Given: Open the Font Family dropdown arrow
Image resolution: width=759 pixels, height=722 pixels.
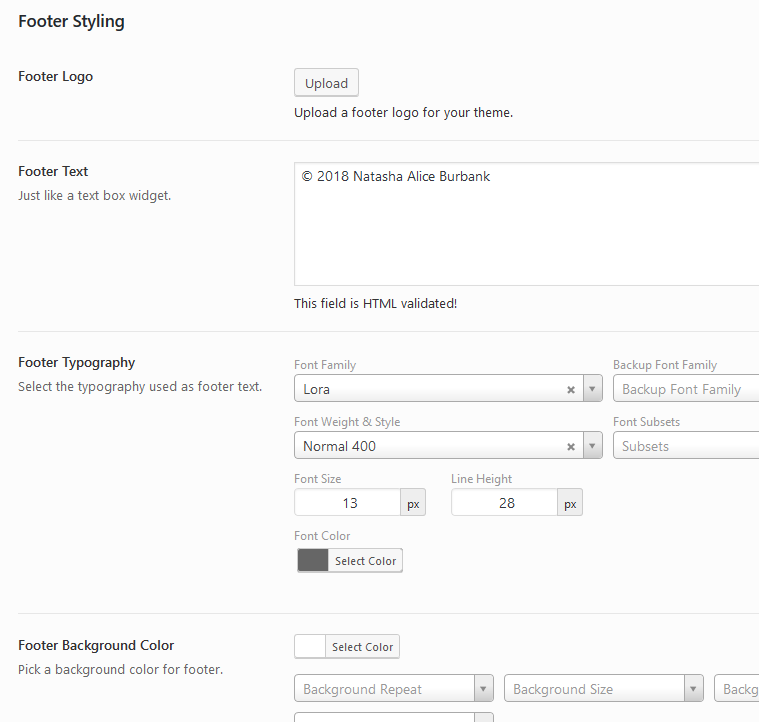Looking at the screenshot, I should click(x=593, y=390).
